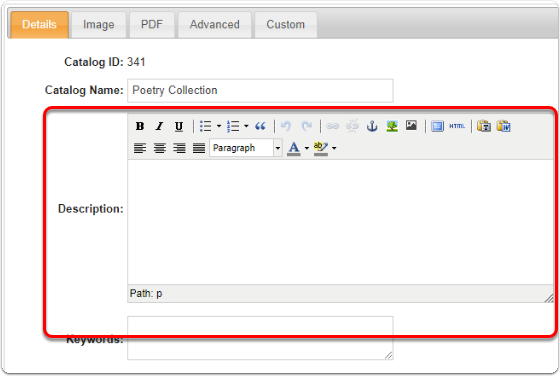Paste from Word
560x376 pixels.
pyautogui.click(x=504, y=126)
